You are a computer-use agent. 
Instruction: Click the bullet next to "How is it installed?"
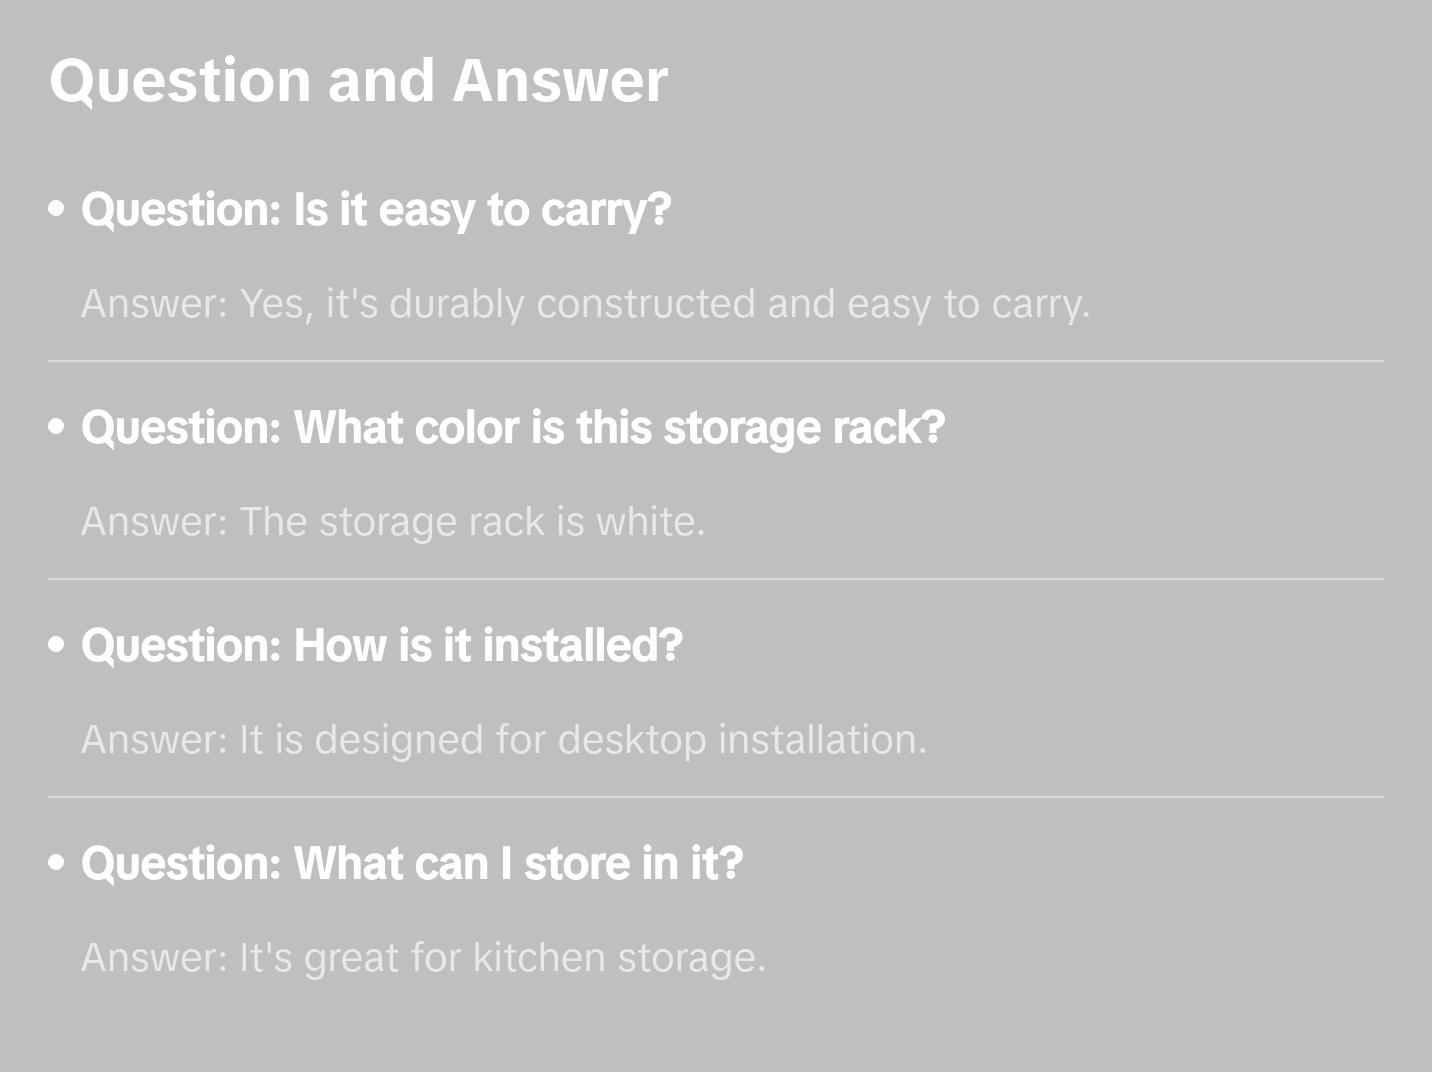point(57,645)
